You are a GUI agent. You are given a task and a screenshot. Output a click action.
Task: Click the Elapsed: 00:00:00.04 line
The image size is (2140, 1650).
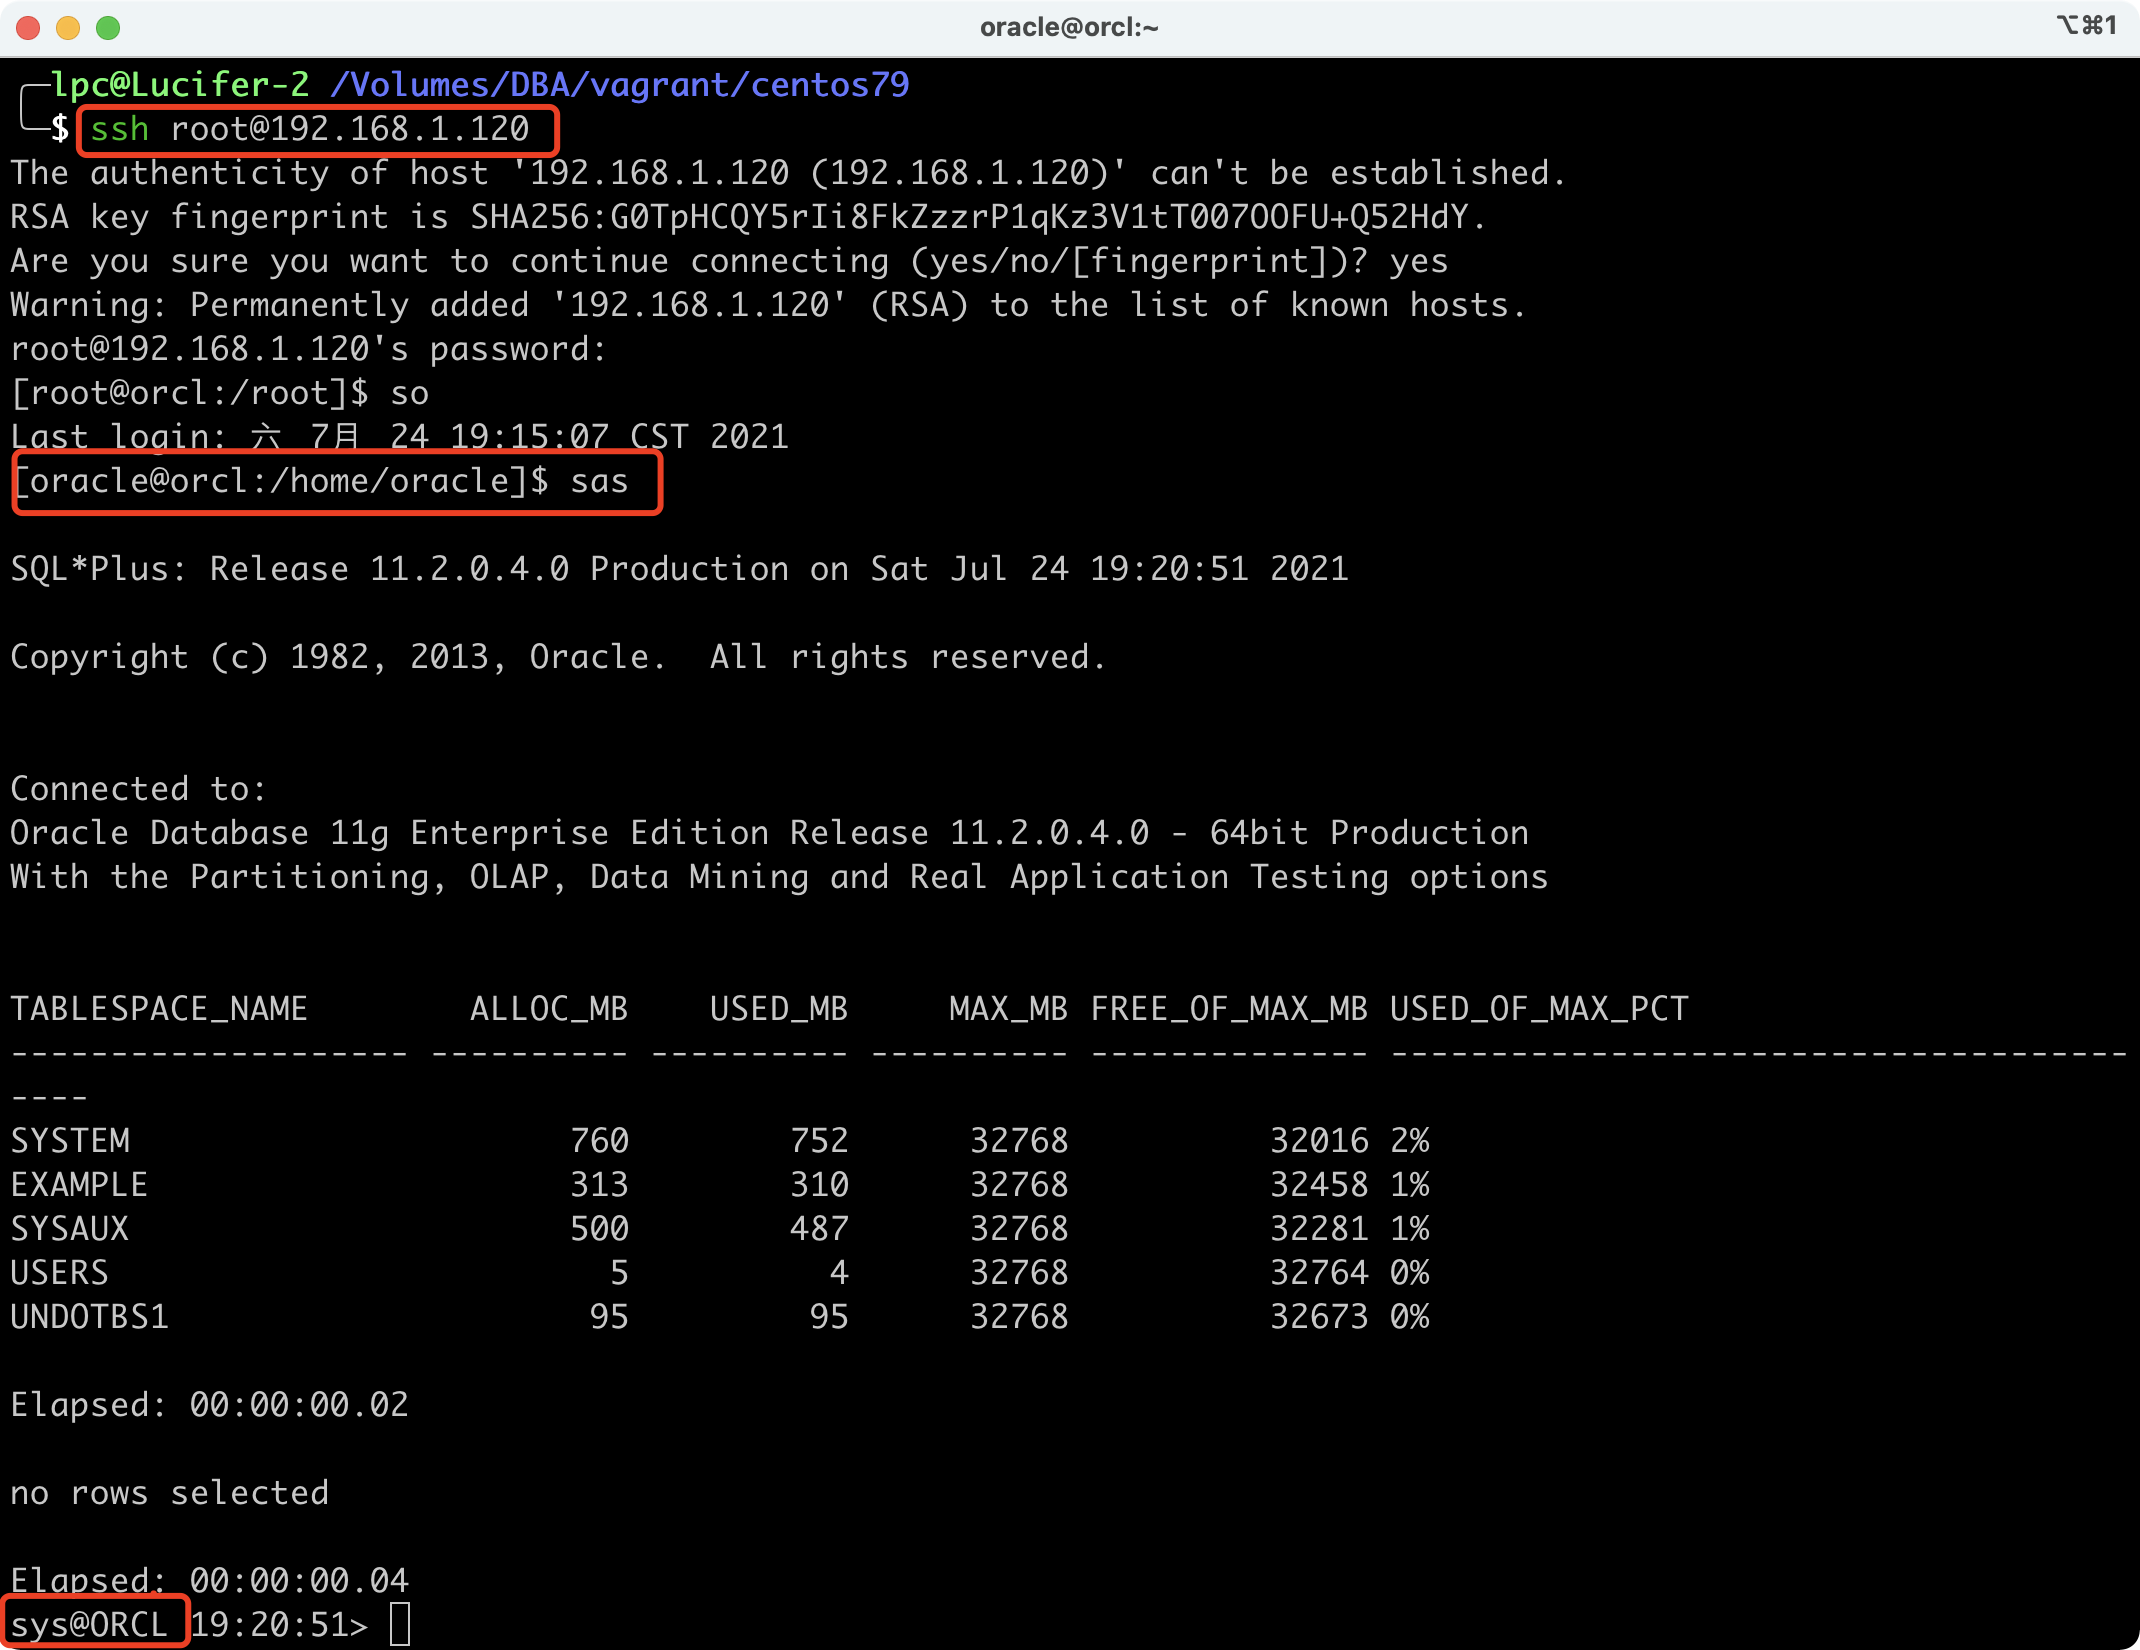[210, 1581]
